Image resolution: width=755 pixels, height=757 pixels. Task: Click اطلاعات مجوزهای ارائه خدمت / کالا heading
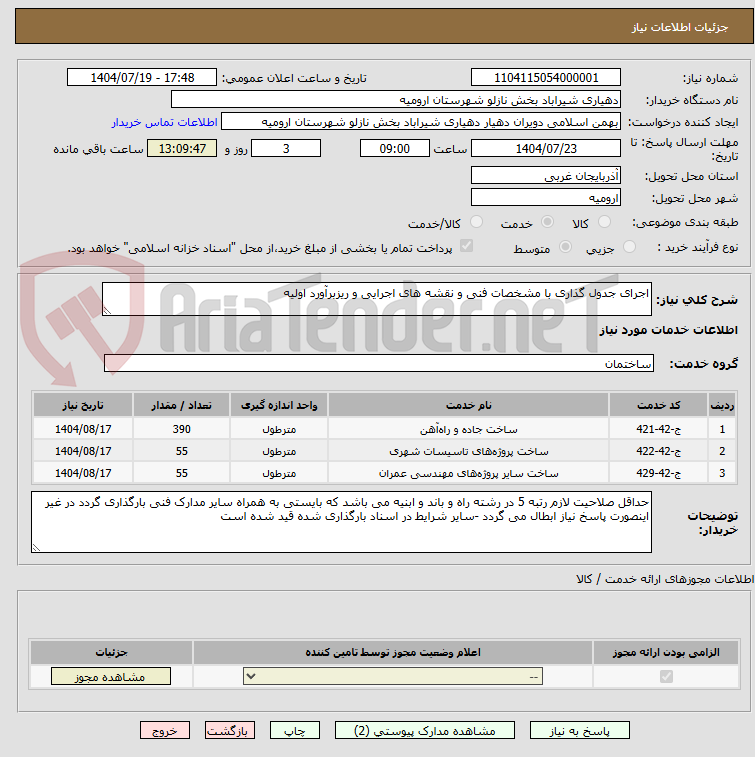tap(665, 578)
